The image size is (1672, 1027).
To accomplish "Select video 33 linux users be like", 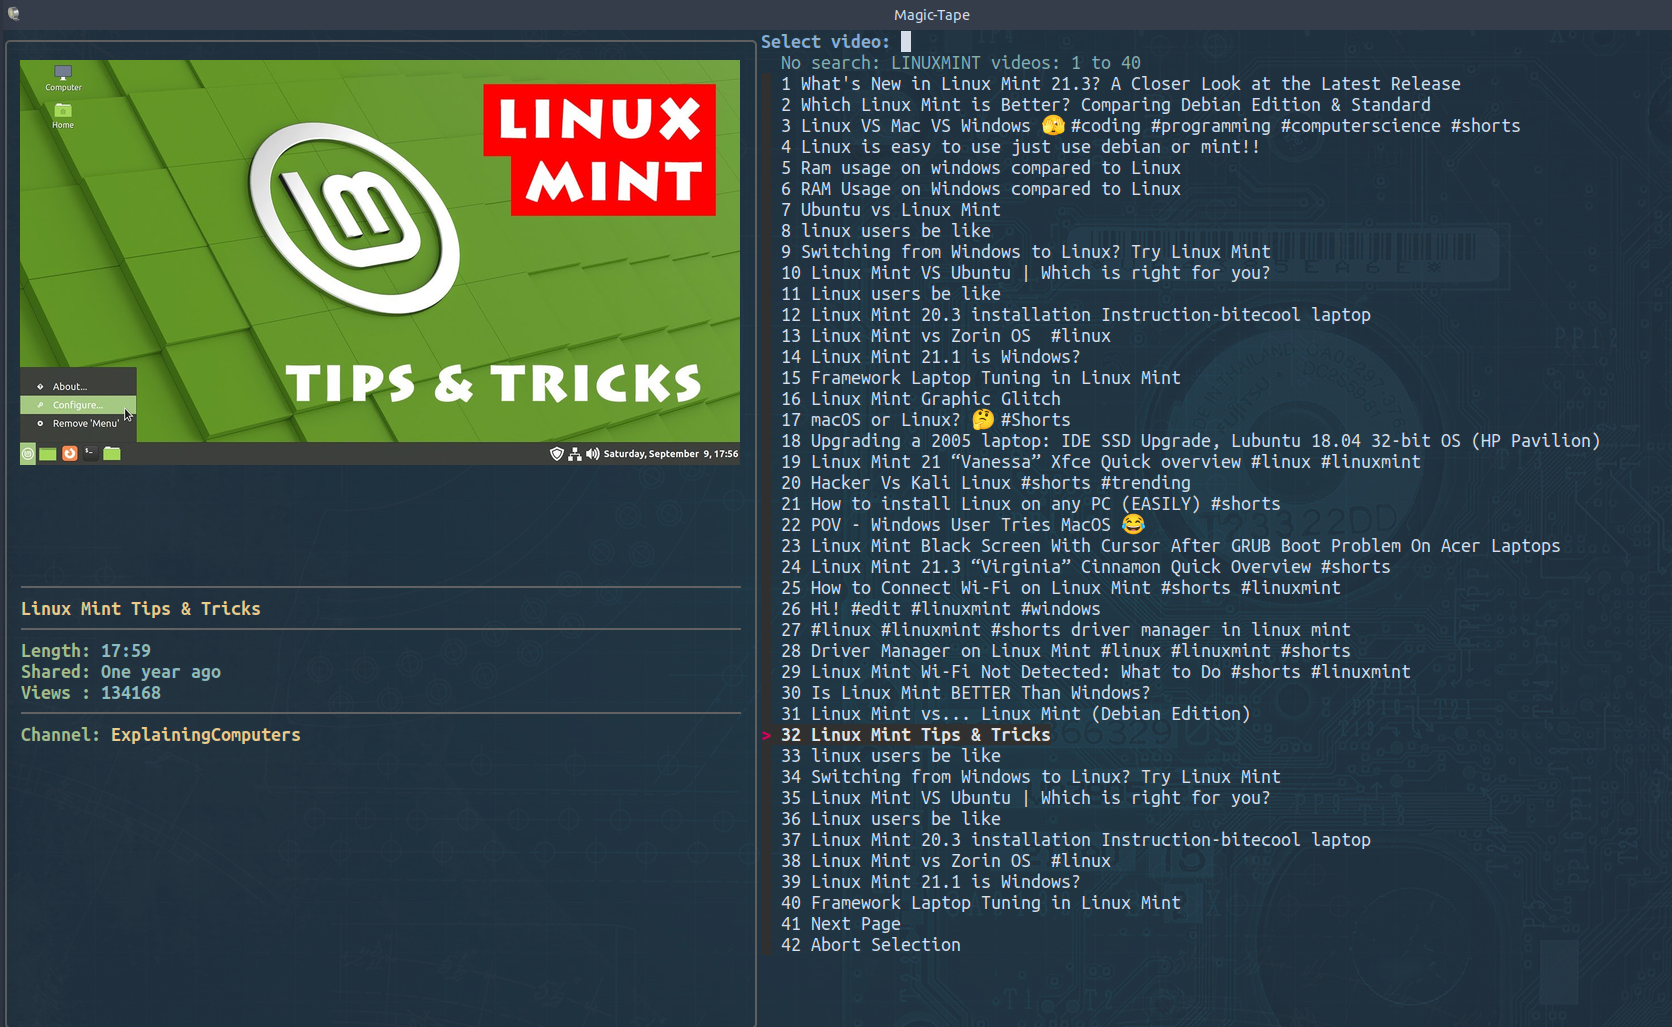I will point(890,756).
